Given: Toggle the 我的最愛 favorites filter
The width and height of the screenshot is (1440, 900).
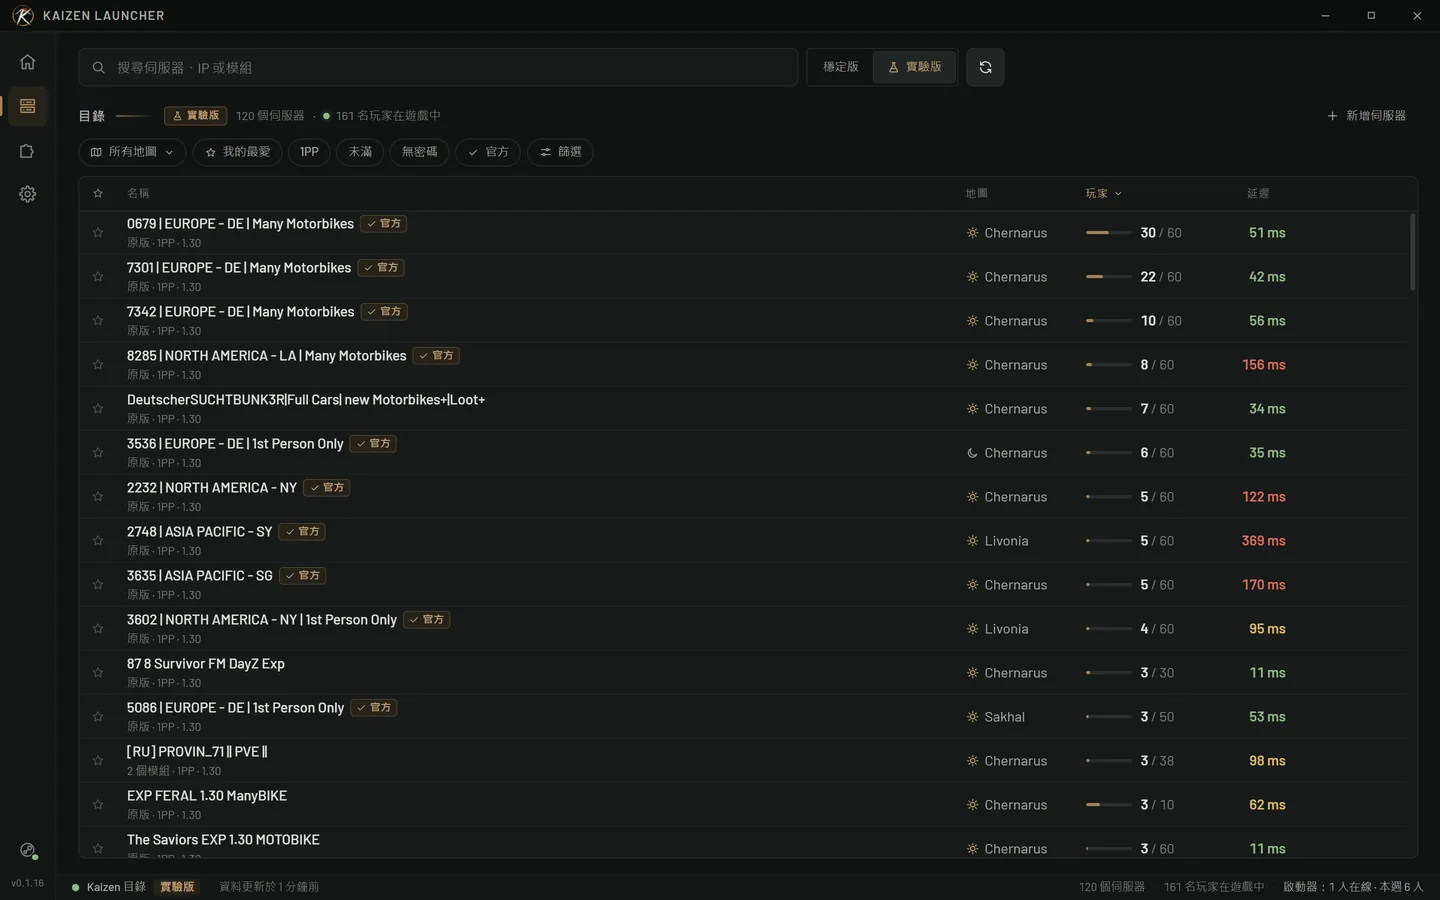Looking at the screenshot, I should coord(238,152).
